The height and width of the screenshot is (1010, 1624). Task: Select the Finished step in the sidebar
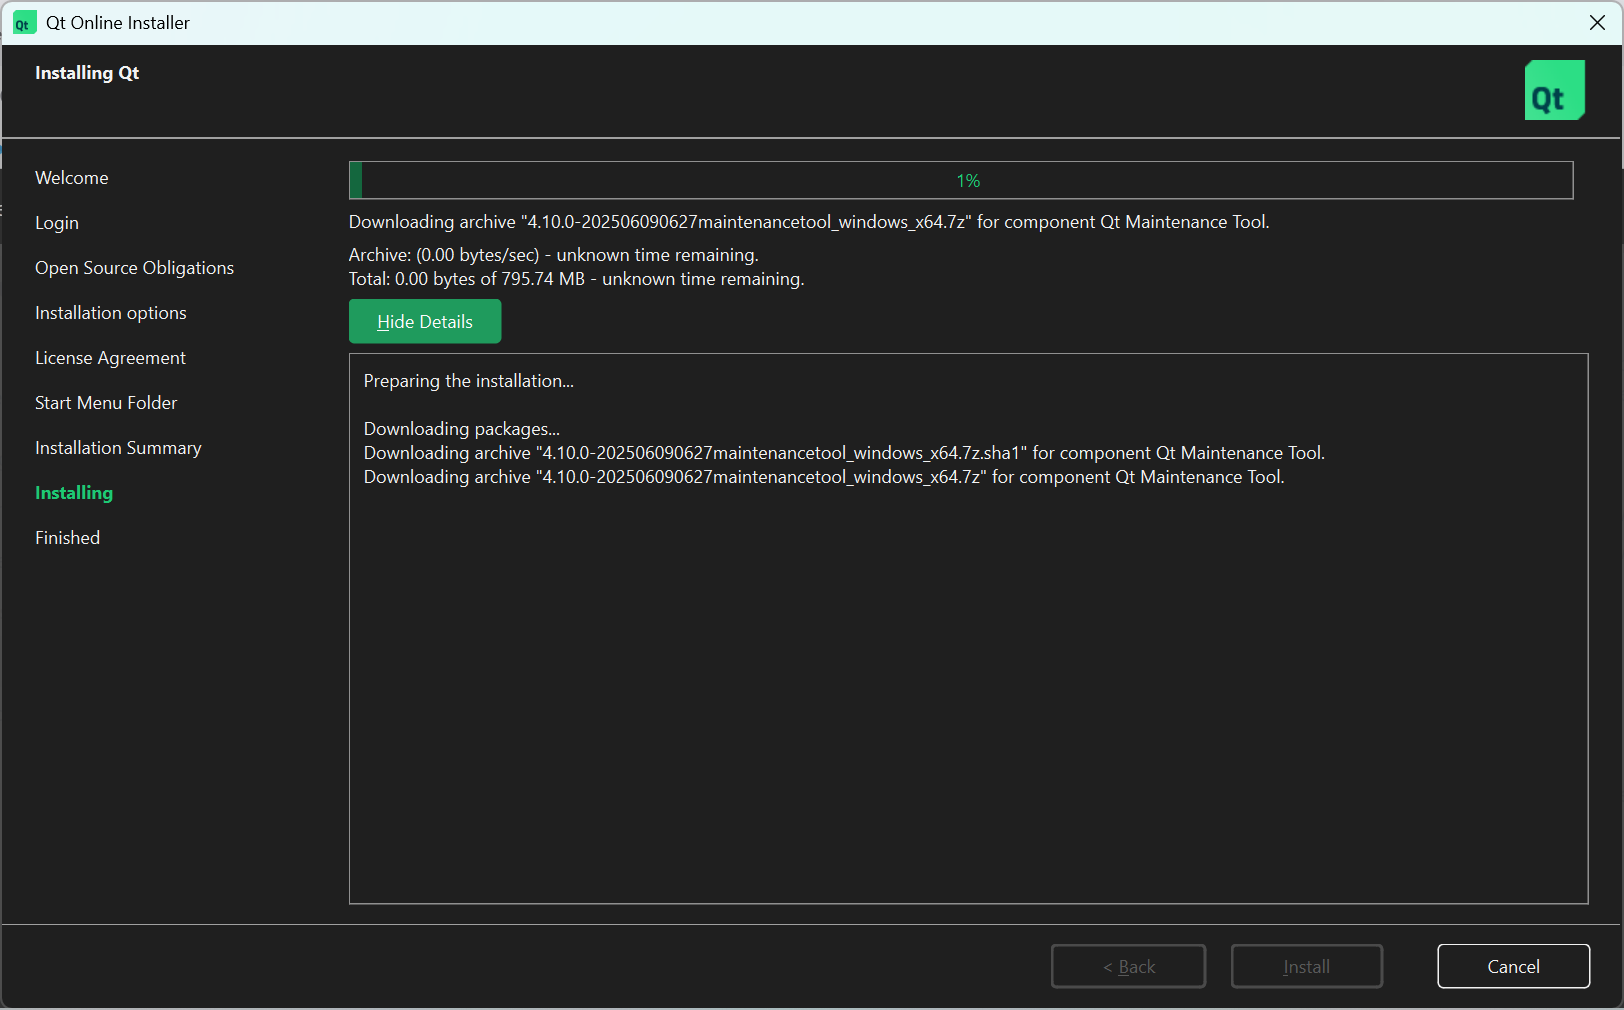point(68,538)
